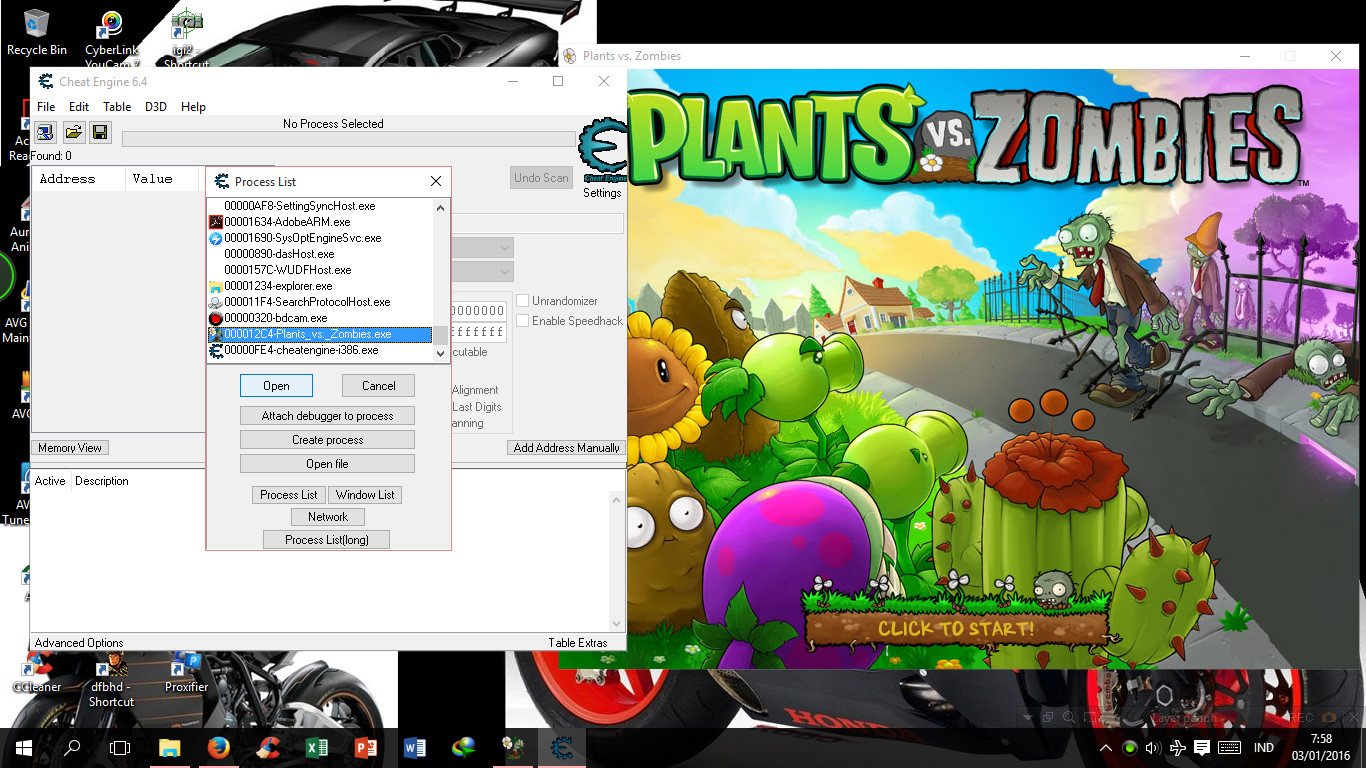Click the Window List button

tap(365, 495)
